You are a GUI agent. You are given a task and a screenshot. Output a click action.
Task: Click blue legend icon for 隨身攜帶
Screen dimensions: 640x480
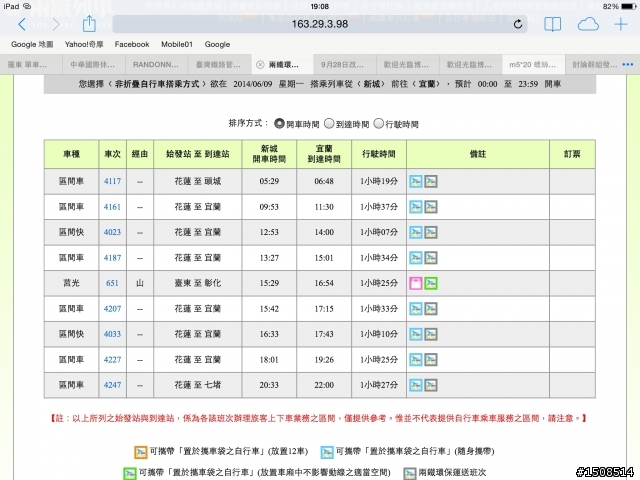[x=327, y=452]
